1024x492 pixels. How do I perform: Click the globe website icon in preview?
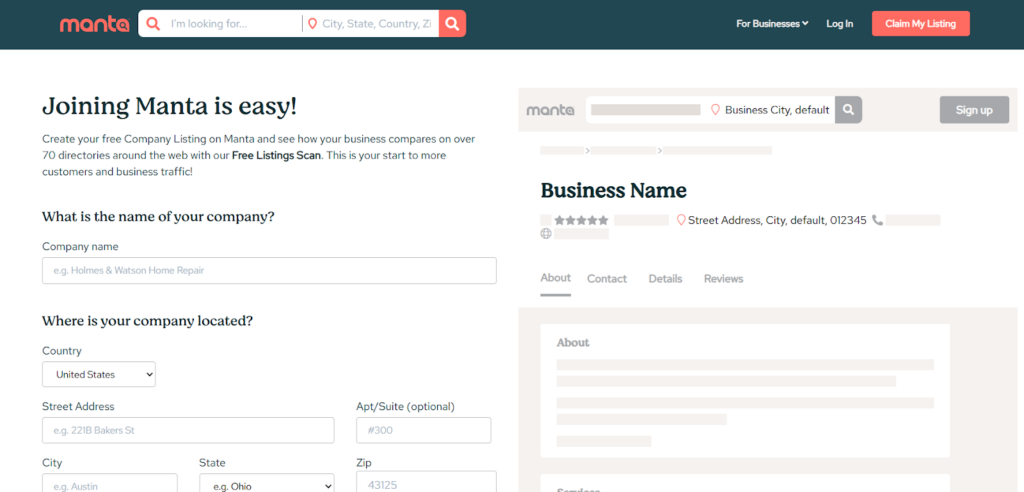pyautogui.click(x=546, y=233)
